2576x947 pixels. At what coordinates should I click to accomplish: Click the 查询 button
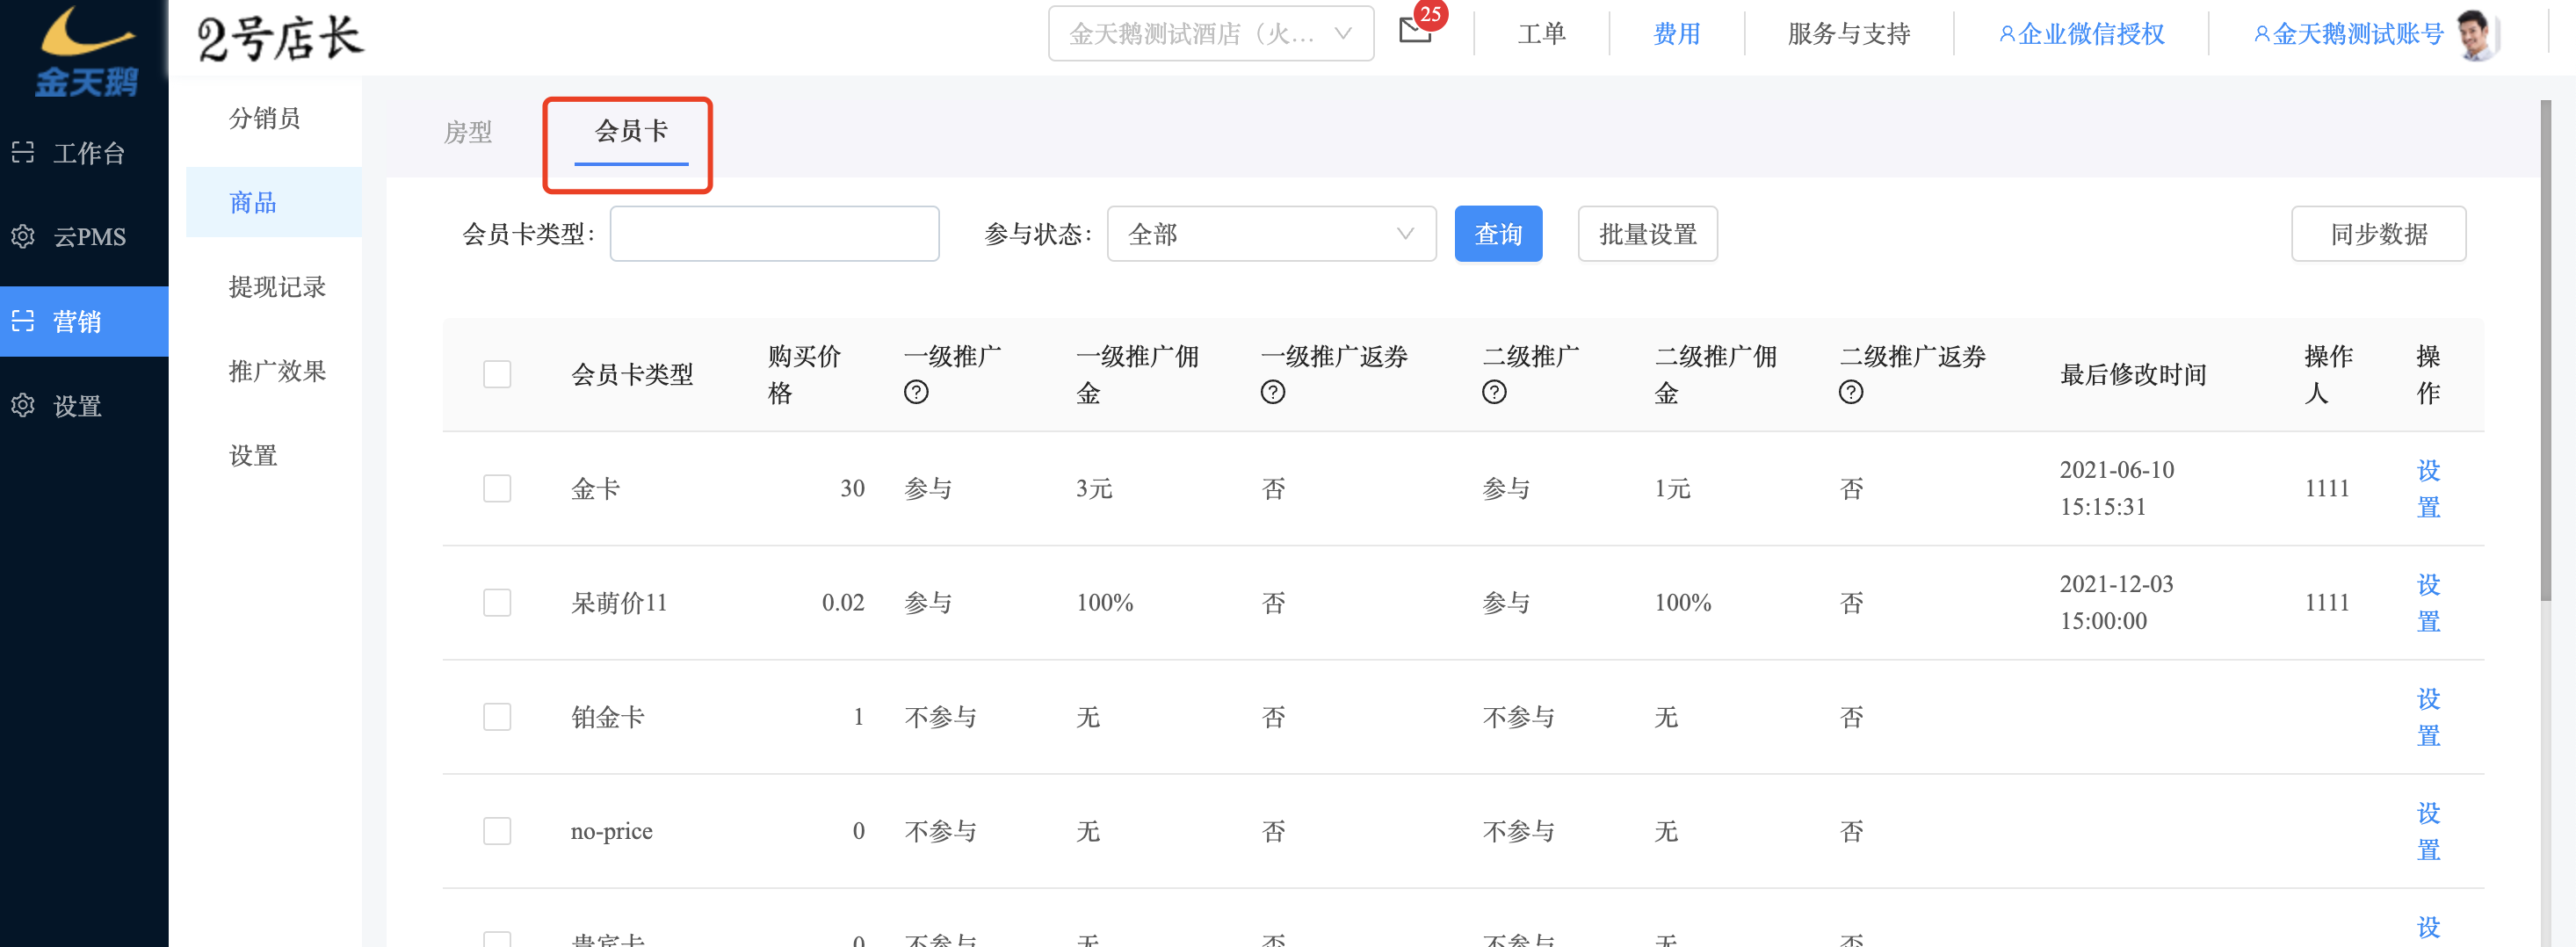point(1498,234)
